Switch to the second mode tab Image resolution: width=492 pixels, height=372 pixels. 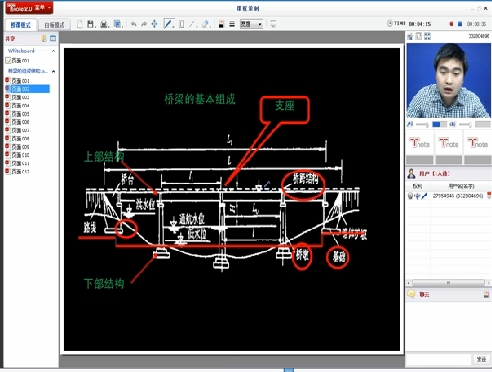click(x=54, y=25)
